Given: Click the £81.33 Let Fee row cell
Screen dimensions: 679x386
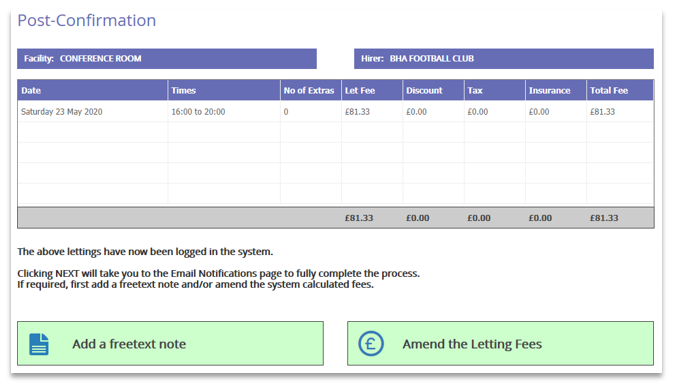Looking at the screenshot, I should (372, 111).
